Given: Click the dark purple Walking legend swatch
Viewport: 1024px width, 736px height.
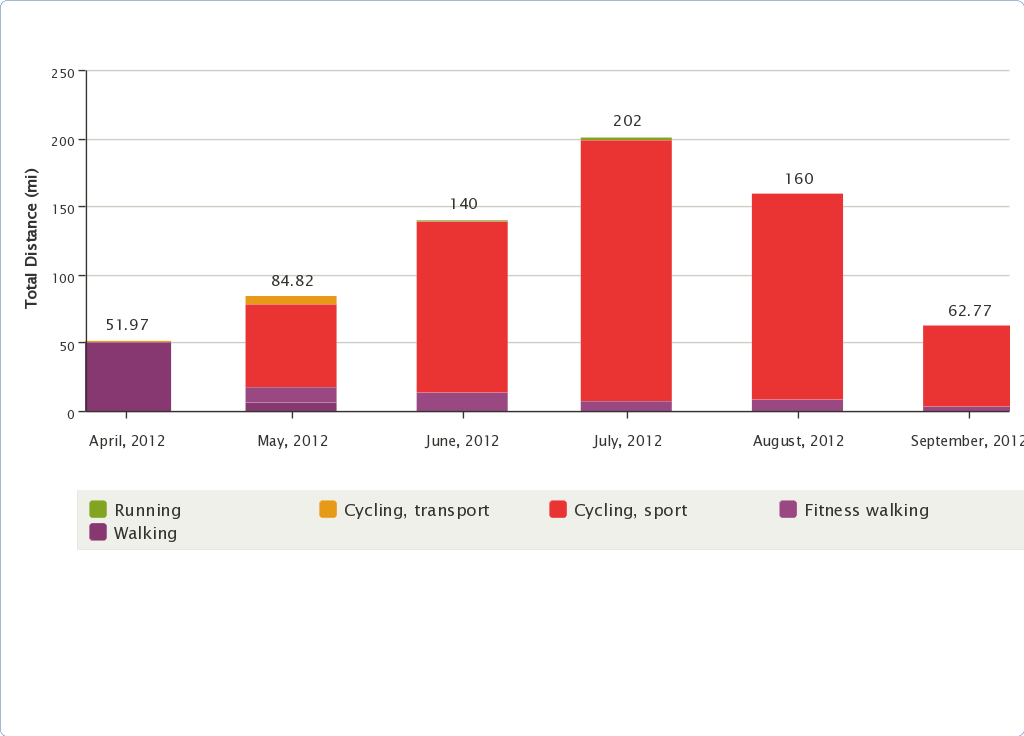Looking at the screenshot, I should (98, 533).
